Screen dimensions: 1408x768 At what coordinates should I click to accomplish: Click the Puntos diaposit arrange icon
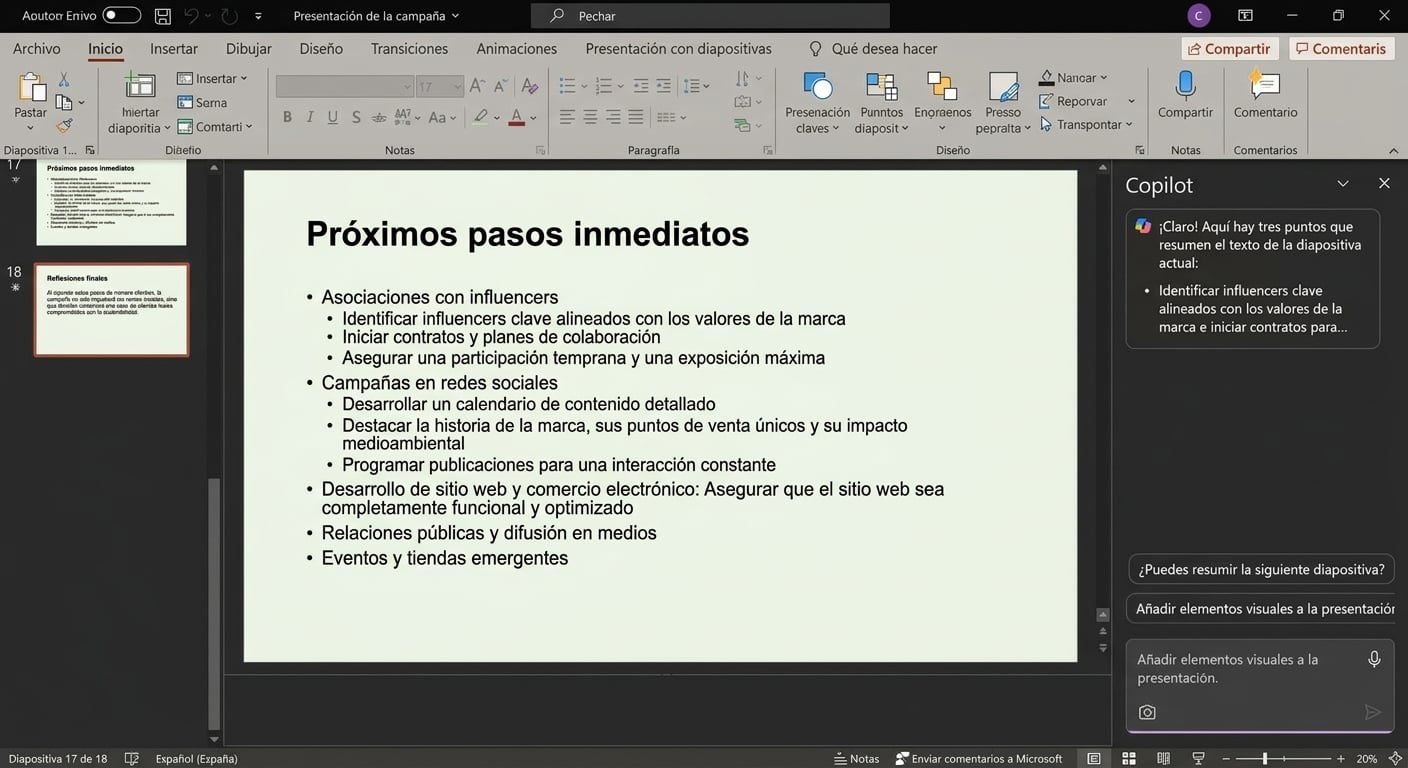(881, 86)
